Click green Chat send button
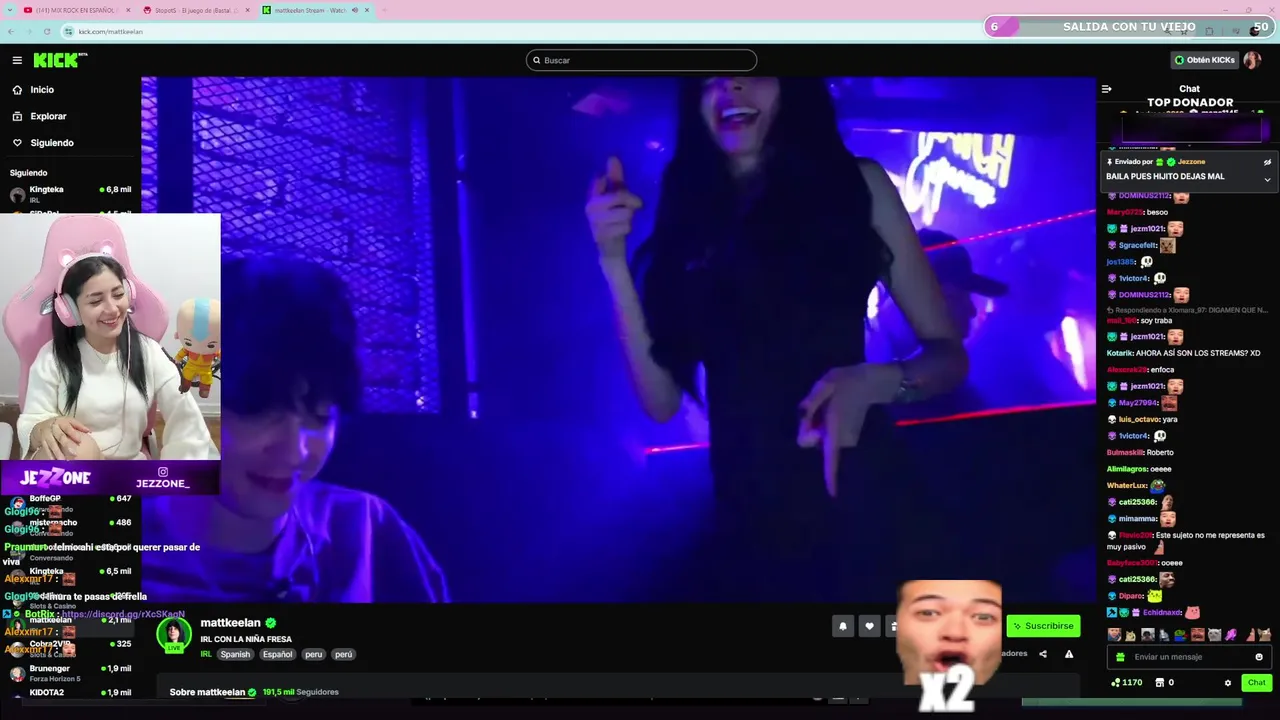Image resolution: width=1280 pixels, height=720 pixels. 1256,683
